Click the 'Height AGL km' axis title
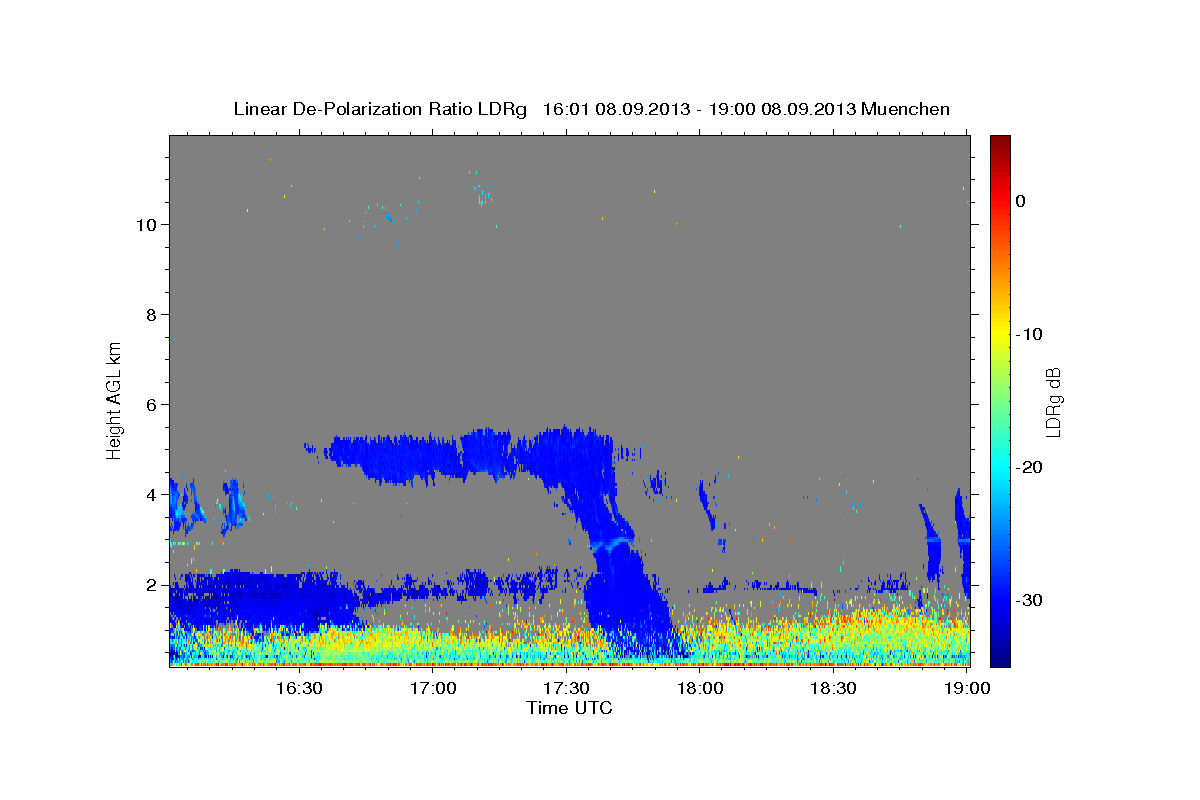 coord(114,399)
